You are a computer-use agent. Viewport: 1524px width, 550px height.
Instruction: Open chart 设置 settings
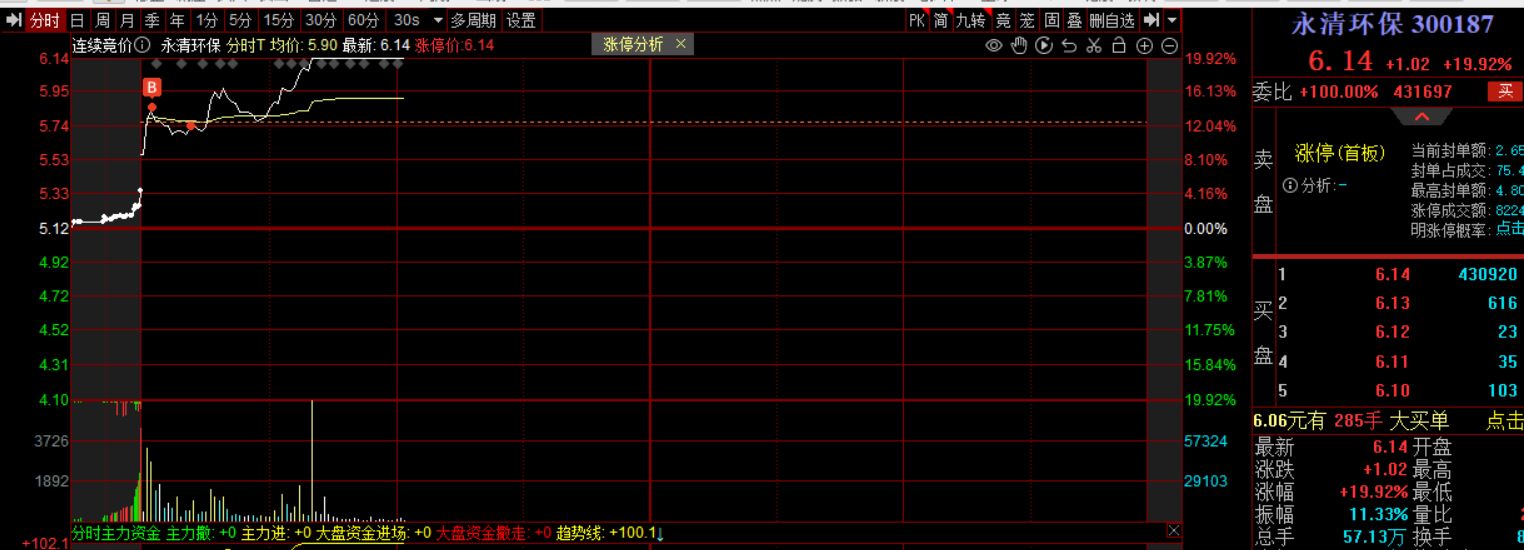[x=521, y=20]
